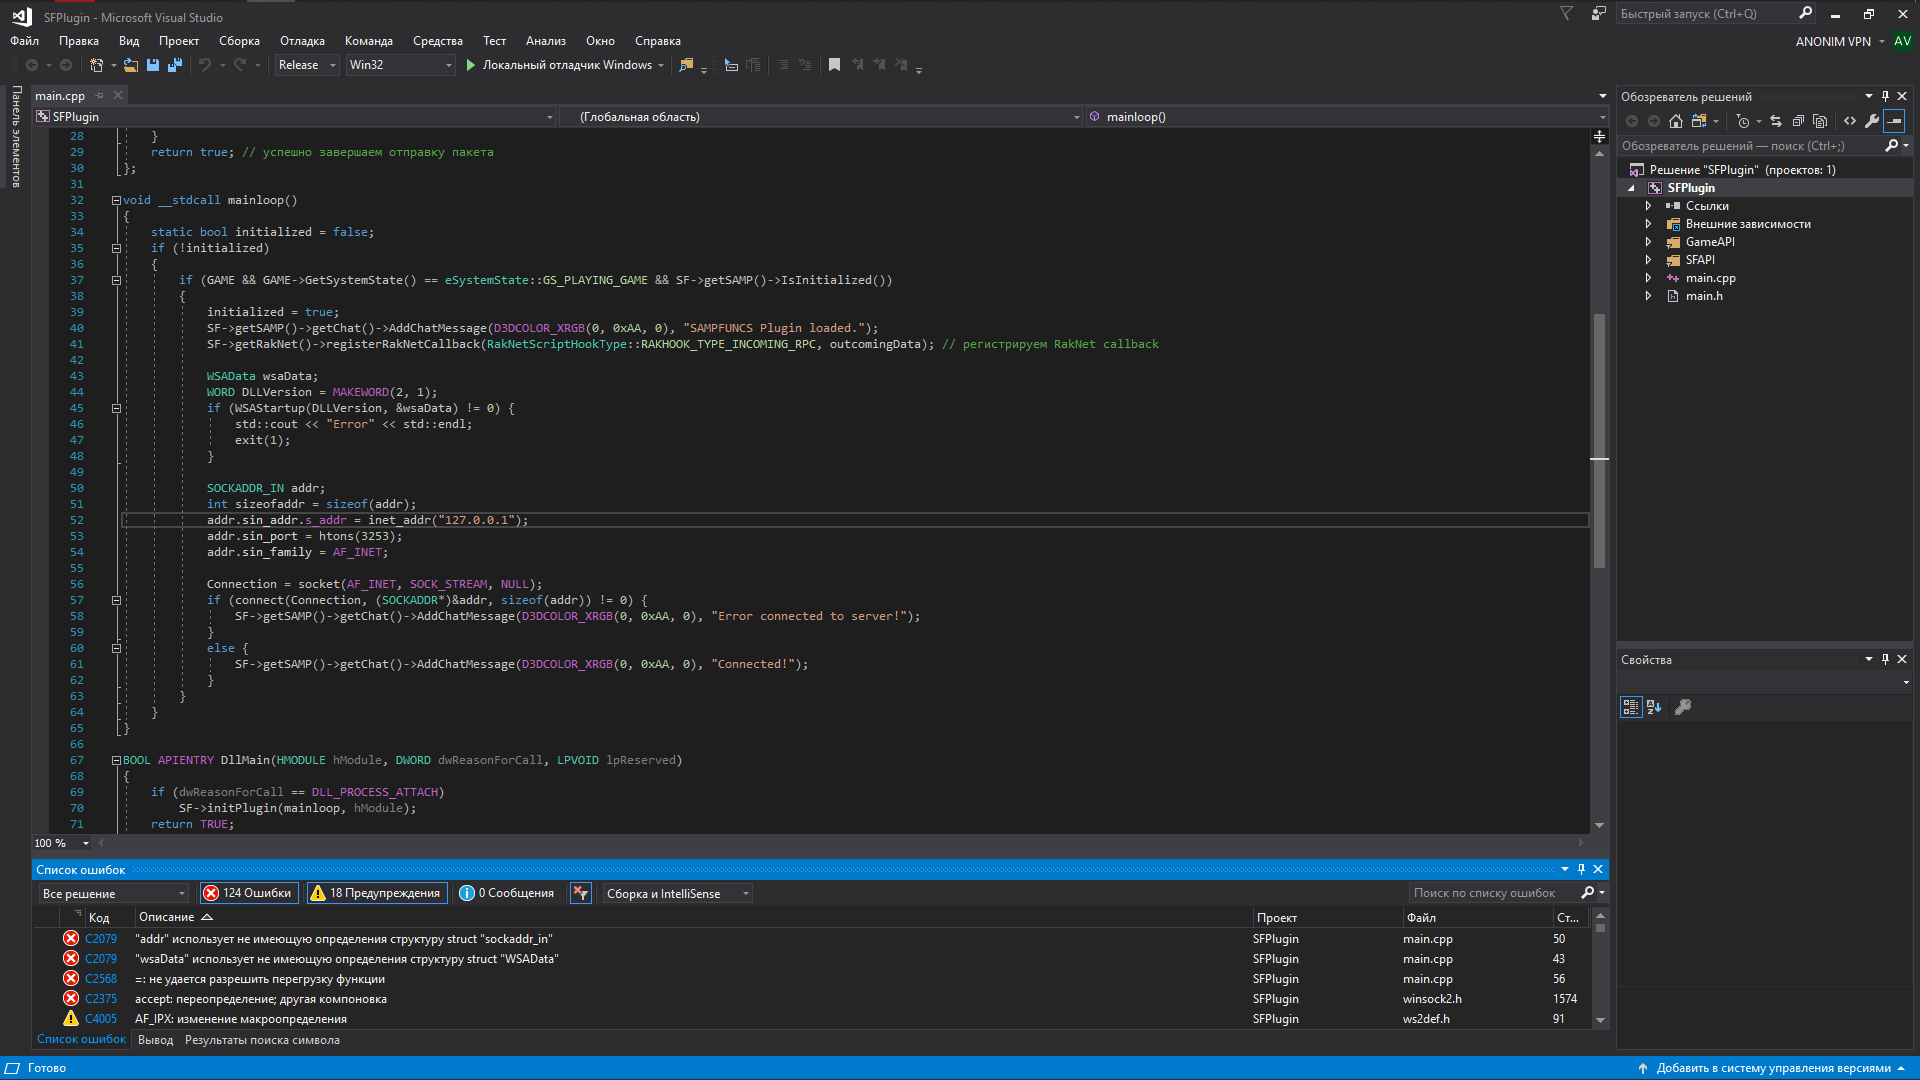Sync with active document in Solution Explorer
Image resolution: width=1920 pixels, height=1080 pixels.
[1776, 121]
